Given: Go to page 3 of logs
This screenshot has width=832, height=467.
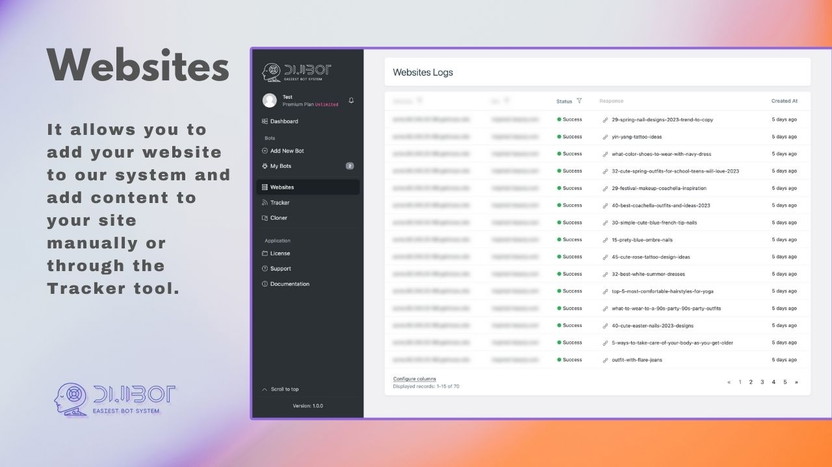Looking at the screenshot, I should tap(762, 382).
